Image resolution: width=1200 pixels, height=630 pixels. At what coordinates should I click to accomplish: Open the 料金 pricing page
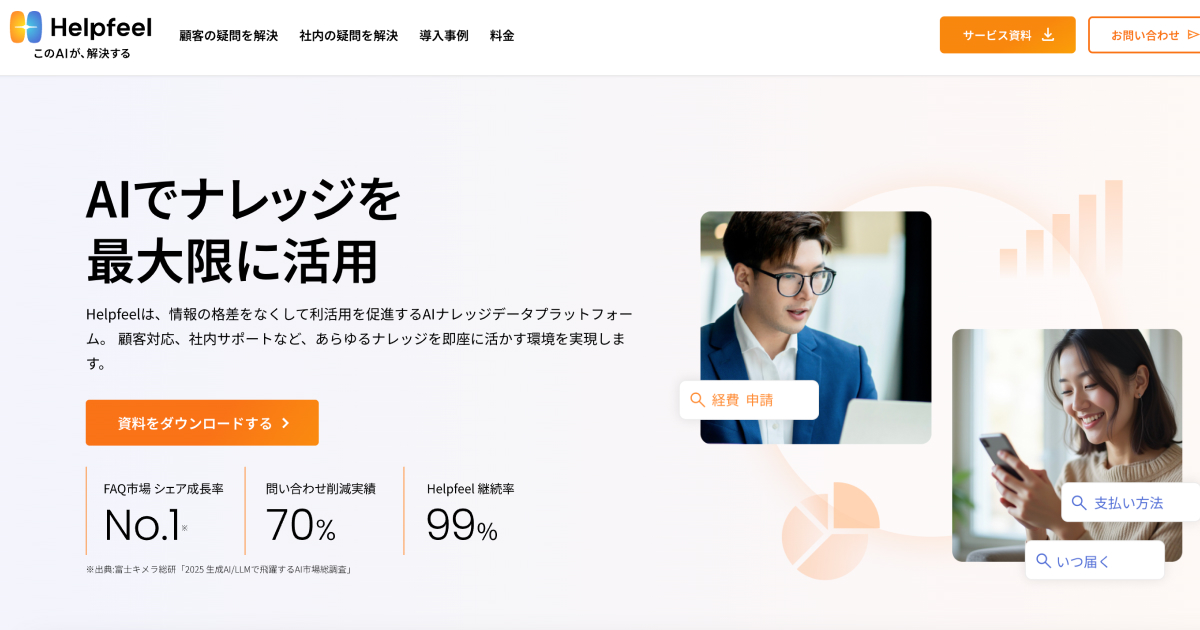(502, 35)
